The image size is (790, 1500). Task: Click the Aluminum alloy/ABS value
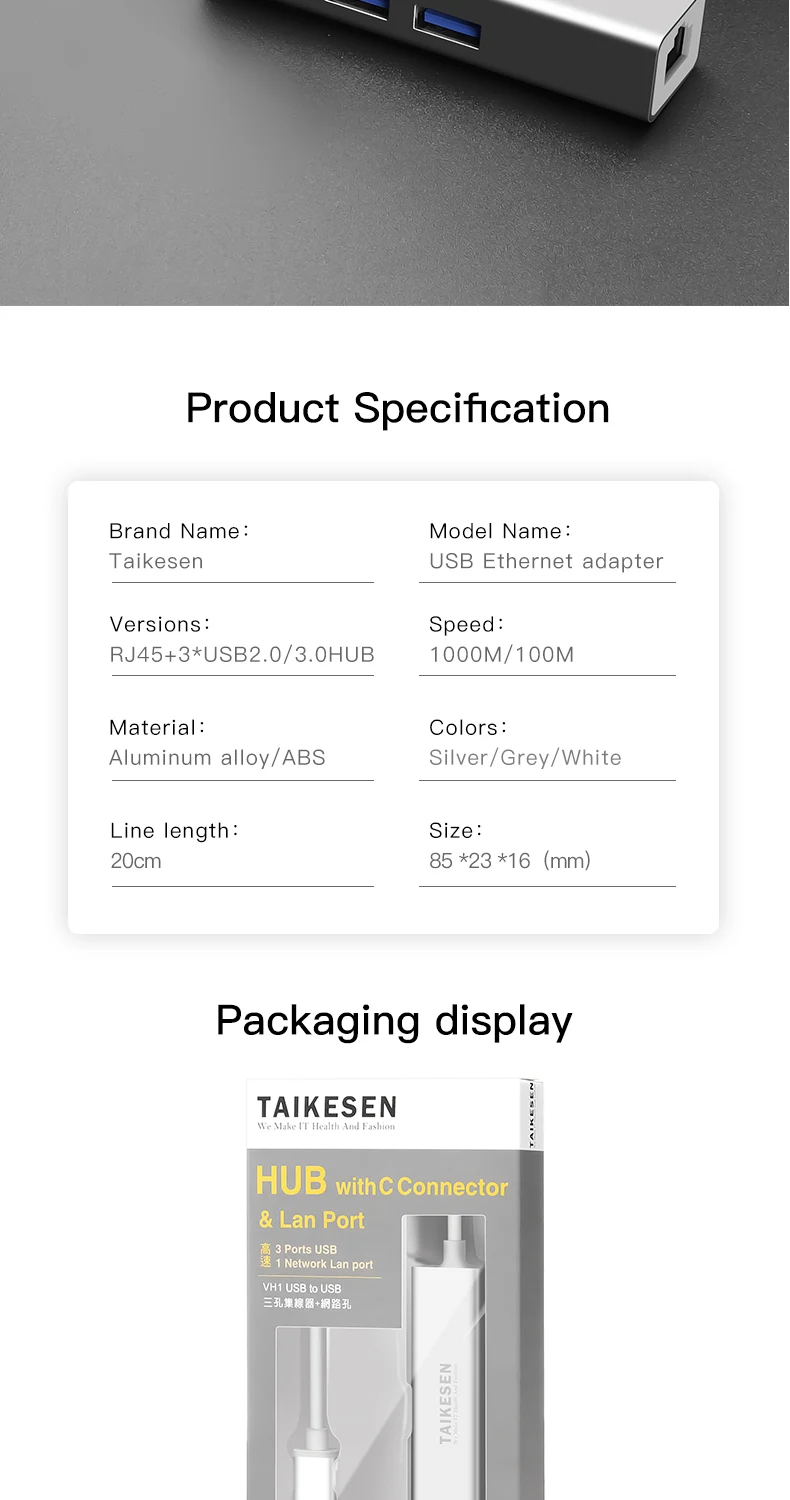(x=217, y=758)
